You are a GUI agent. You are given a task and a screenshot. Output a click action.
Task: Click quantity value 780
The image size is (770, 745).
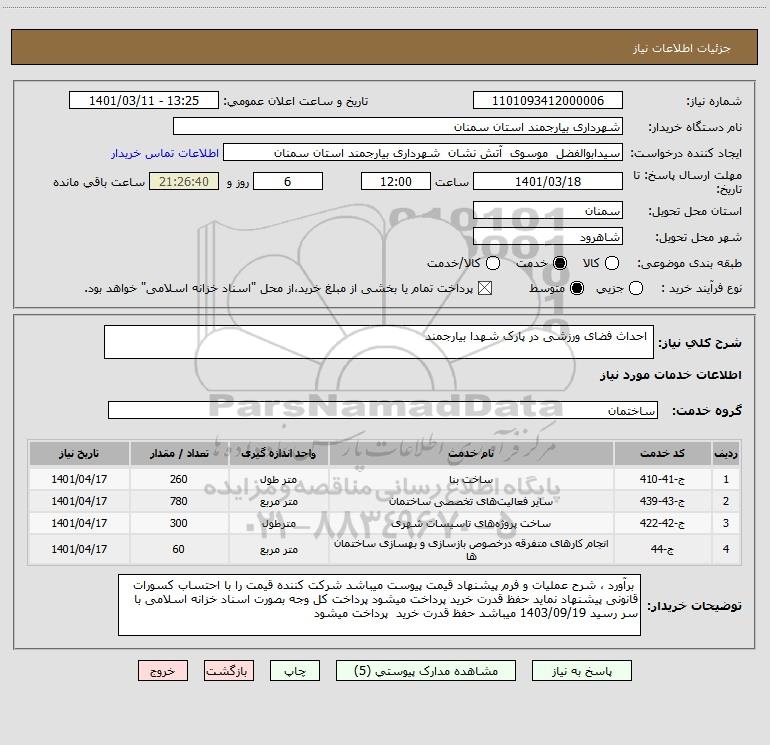179,501
